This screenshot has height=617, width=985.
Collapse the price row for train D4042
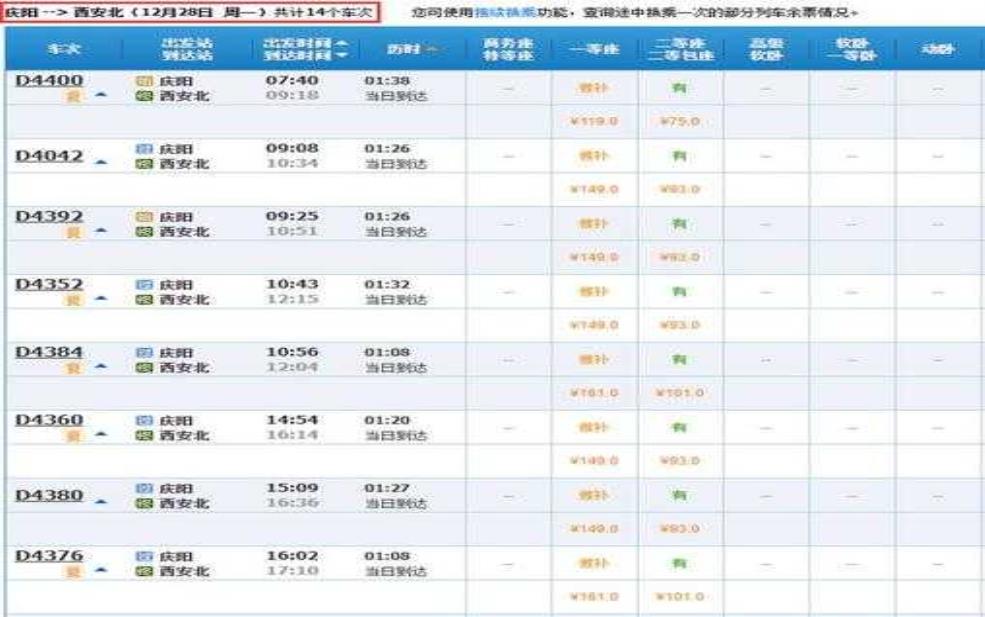coord(101,158)
